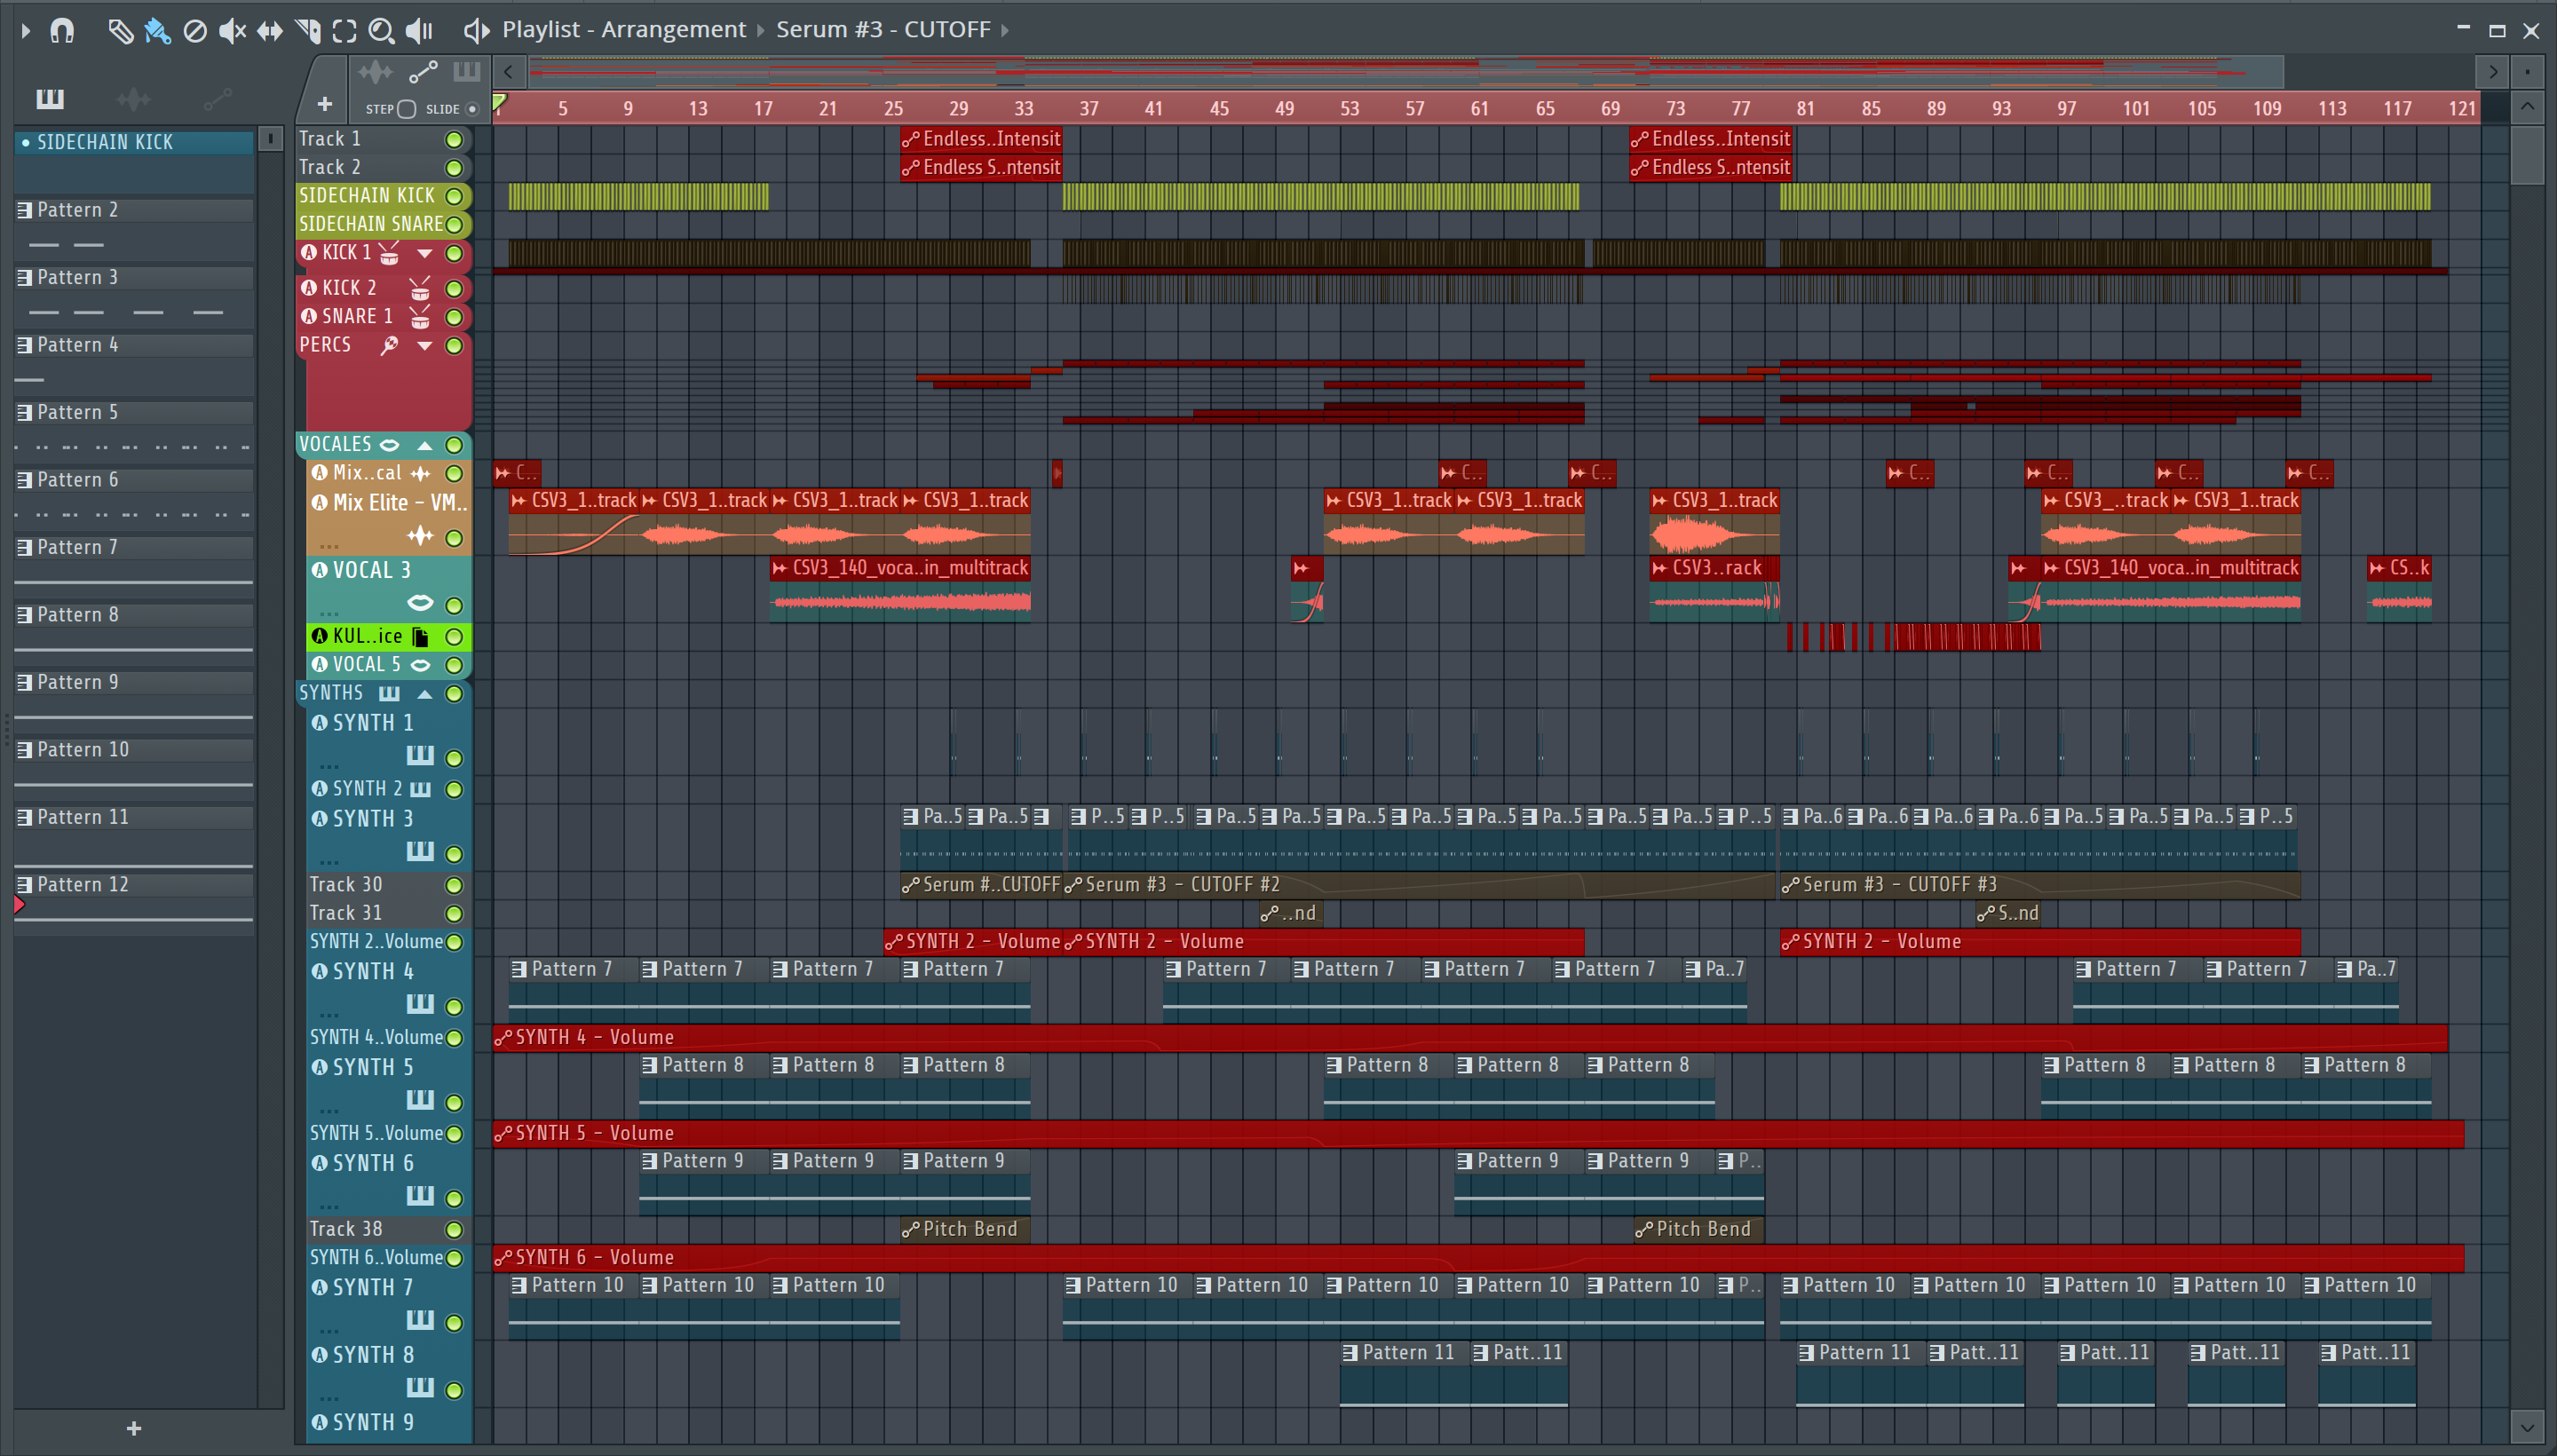Select the Slip tool

[x=270, y=31]
